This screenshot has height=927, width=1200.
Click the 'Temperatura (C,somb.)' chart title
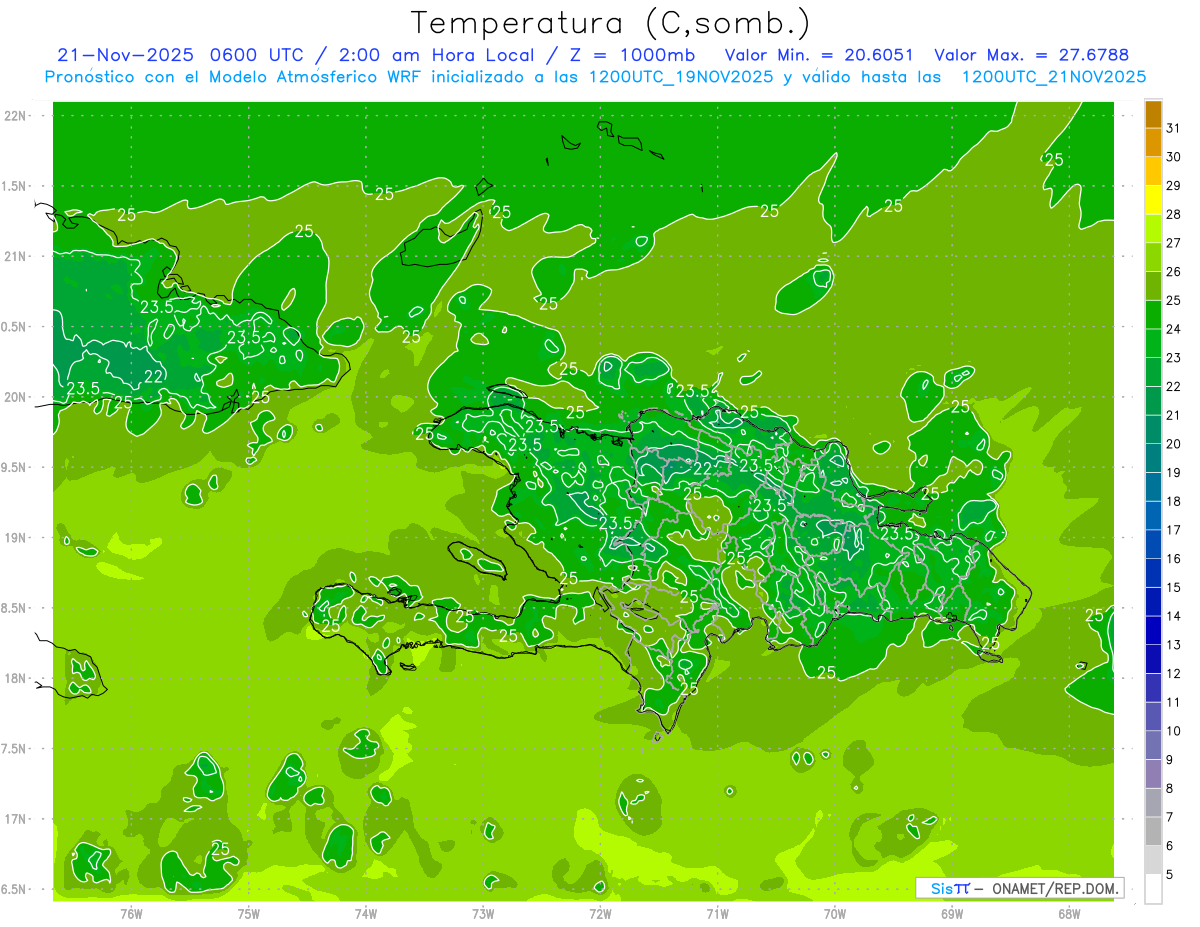click(x=611, y=22)
